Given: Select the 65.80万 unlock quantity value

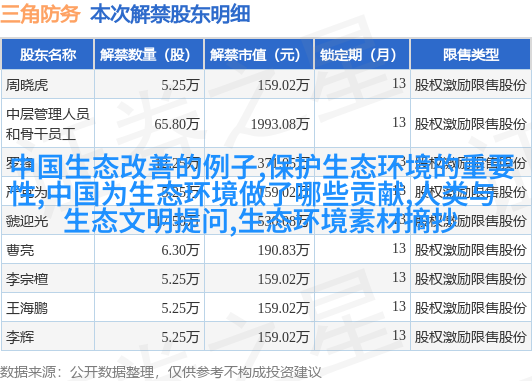Looking at the screenshot, I should coord(176,124).
